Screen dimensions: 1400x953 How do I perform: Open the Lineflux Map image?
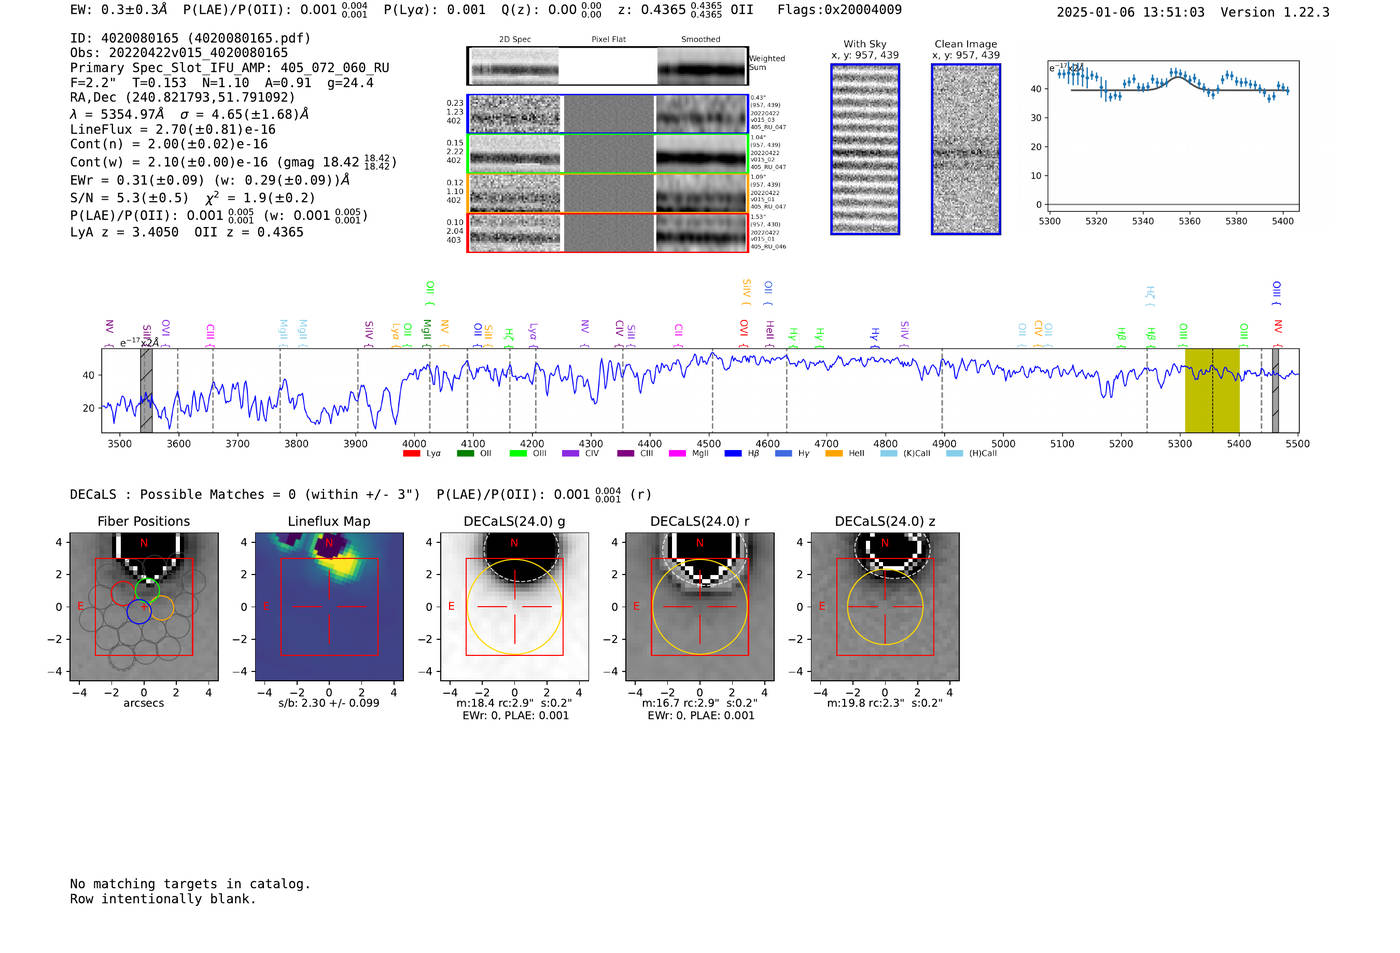(329, 606)
